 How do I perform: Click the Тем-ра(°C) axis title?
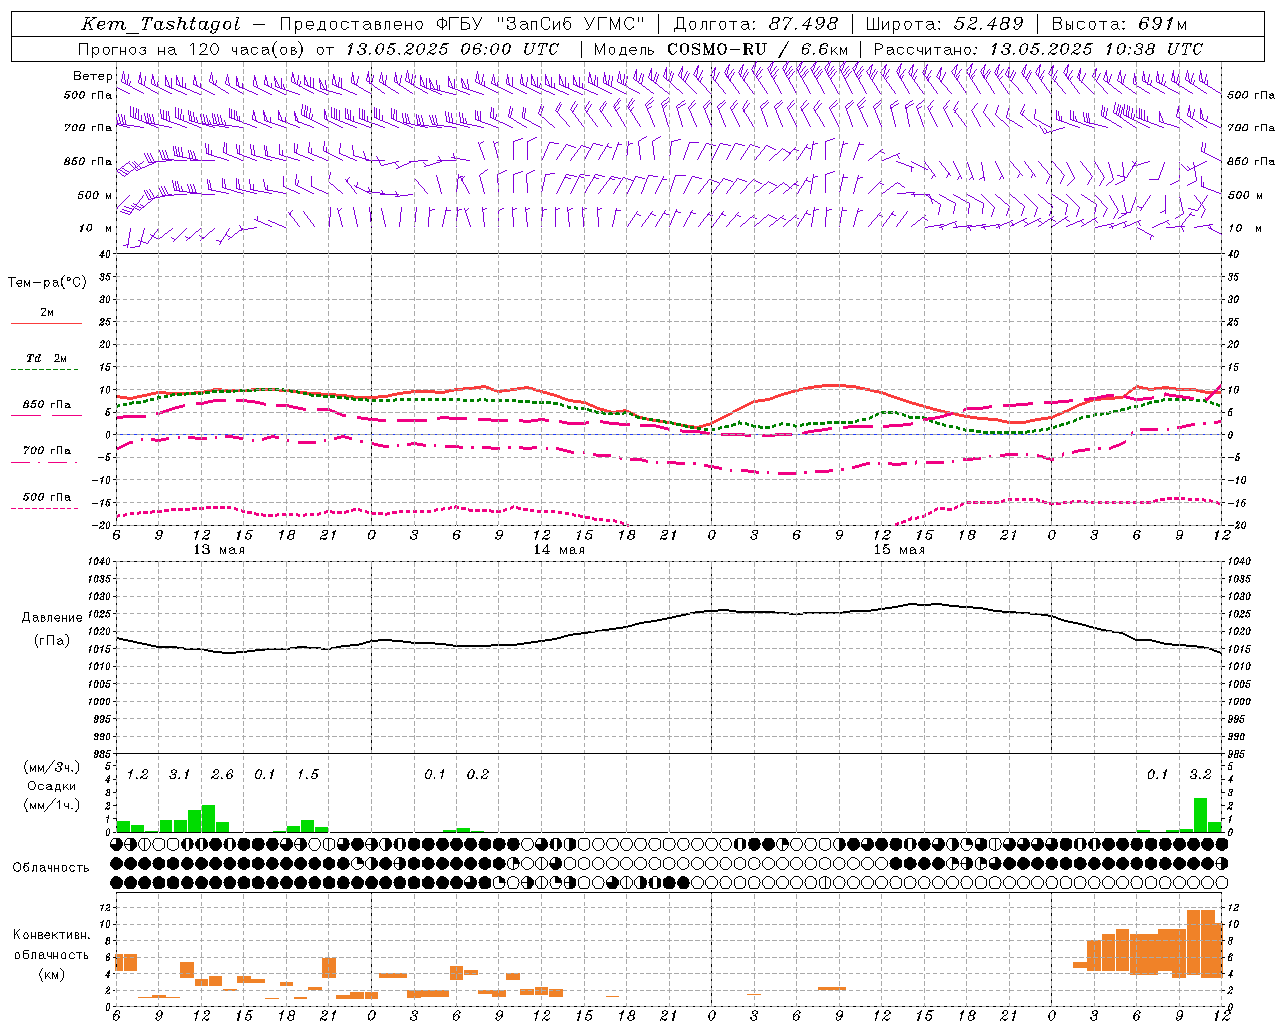click(47, 283)
